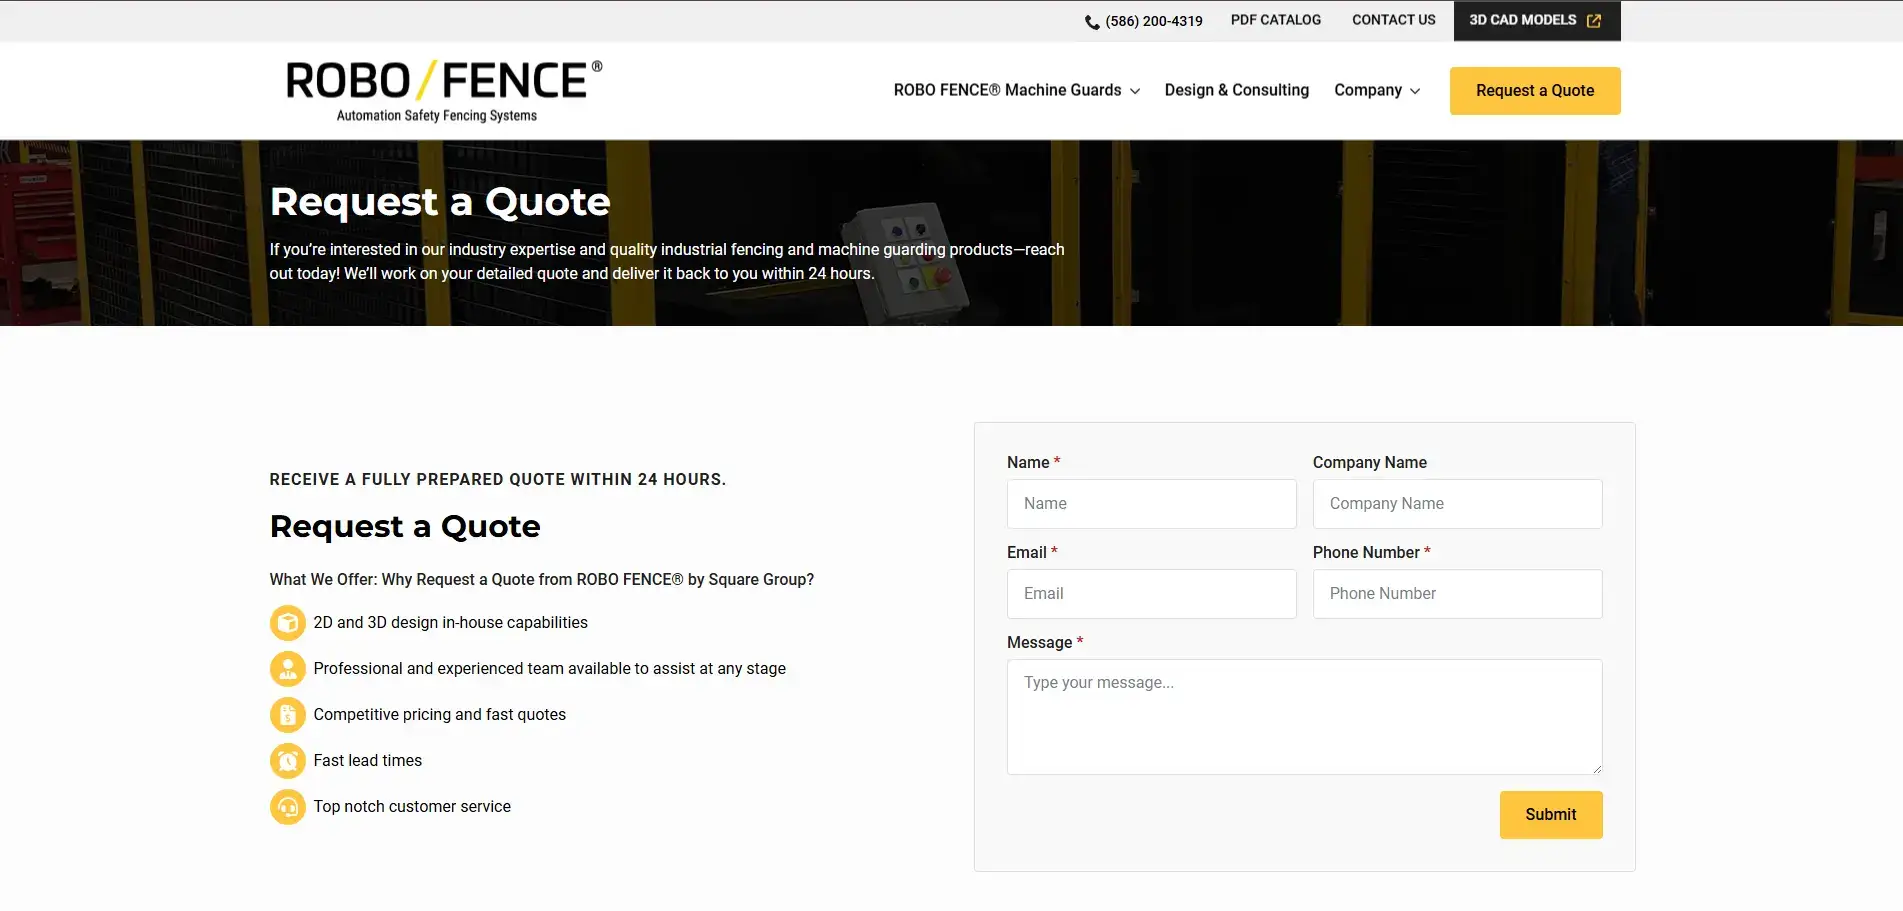Click the banner 'Request a Quote' title
The image size is (1903, 911).
click(x=440, y=202)
